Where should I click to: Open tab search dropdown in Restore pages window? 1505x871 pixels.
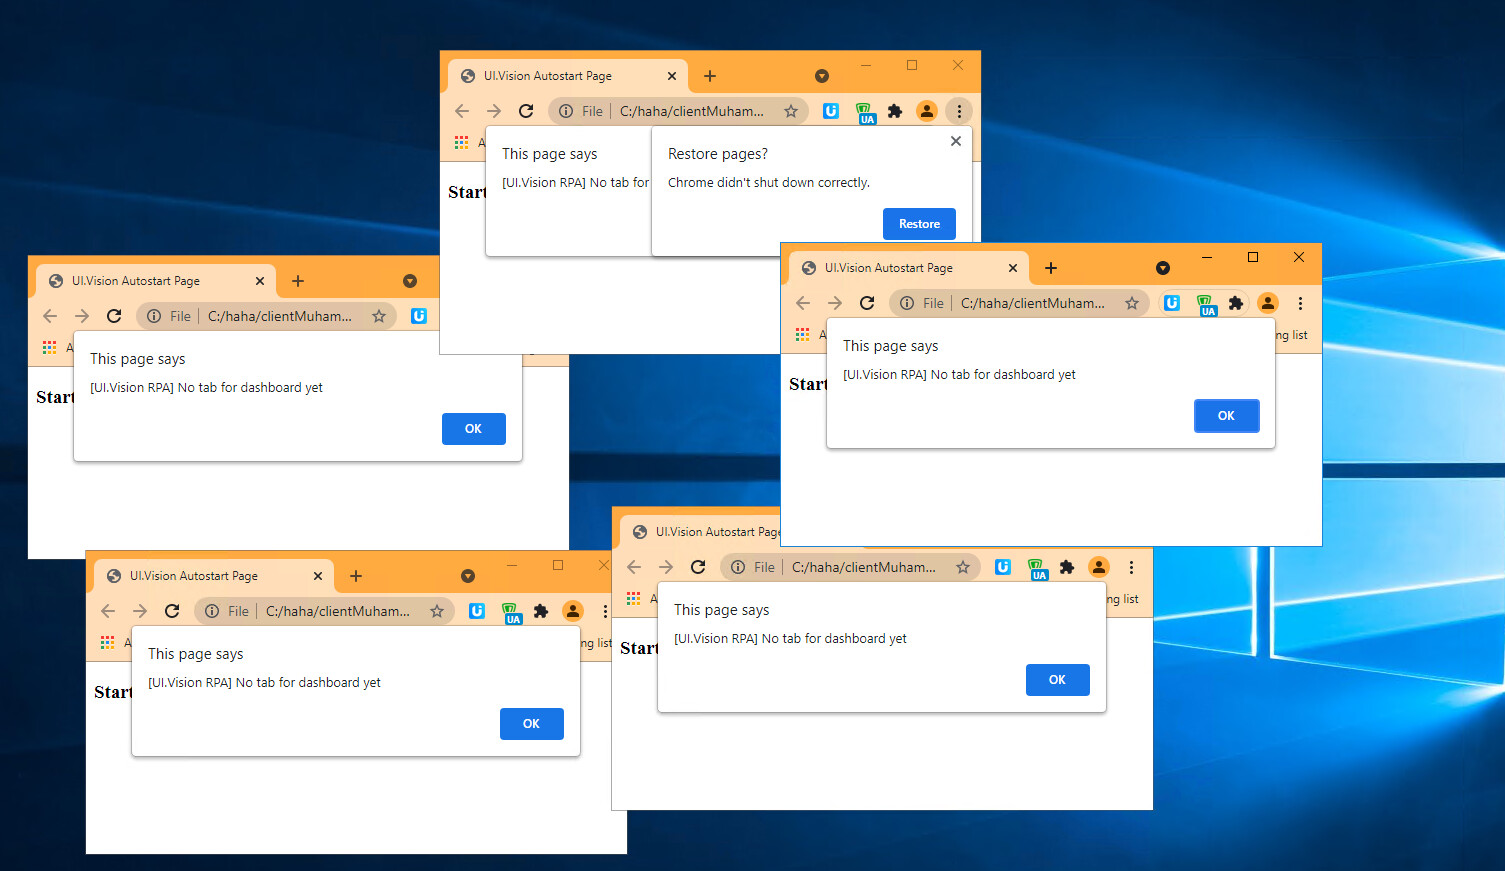pyautogui.click(x=822, y=76)
